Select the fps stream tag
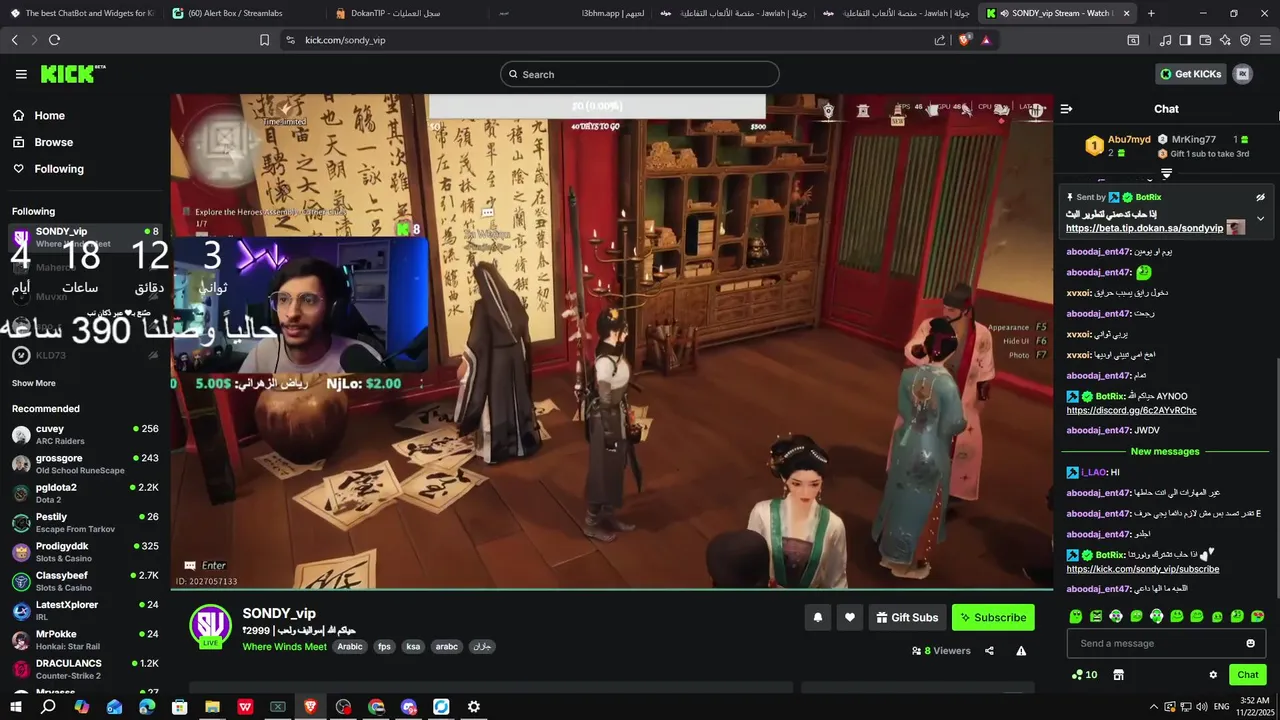The image size is (1280, 720). pyautogui.click(x=384, y=647)
